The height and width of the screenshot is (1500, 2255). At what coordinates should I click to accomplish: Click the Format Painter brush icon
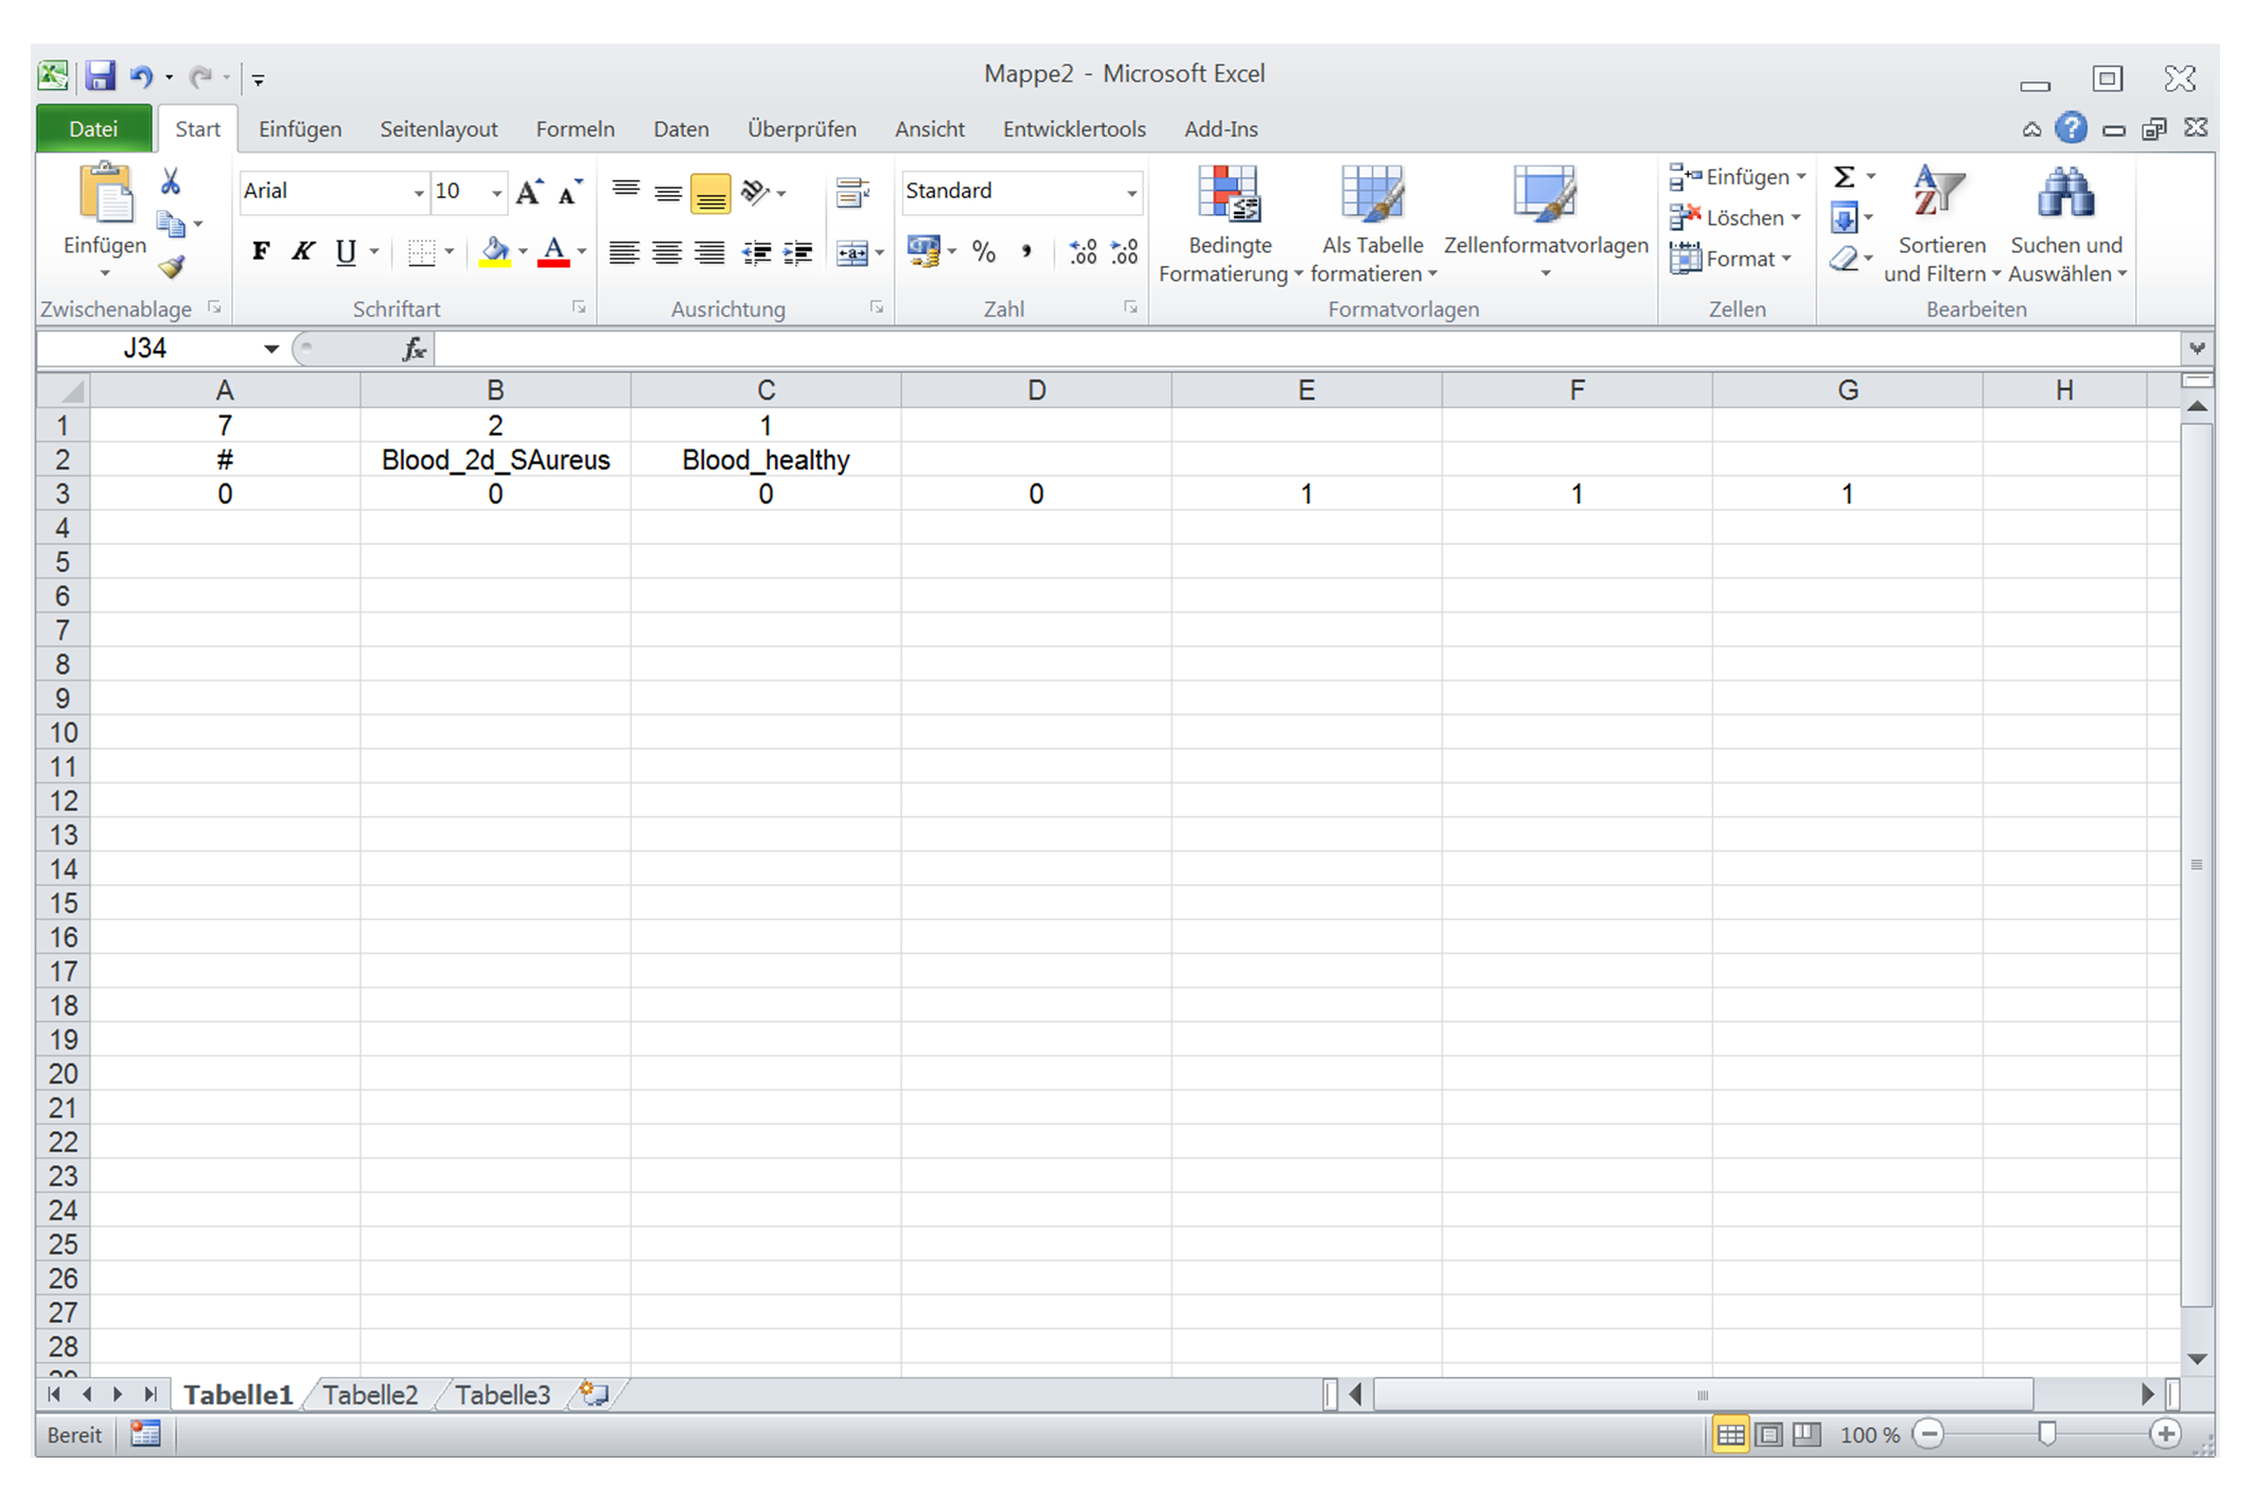click(x=172, y=267)
